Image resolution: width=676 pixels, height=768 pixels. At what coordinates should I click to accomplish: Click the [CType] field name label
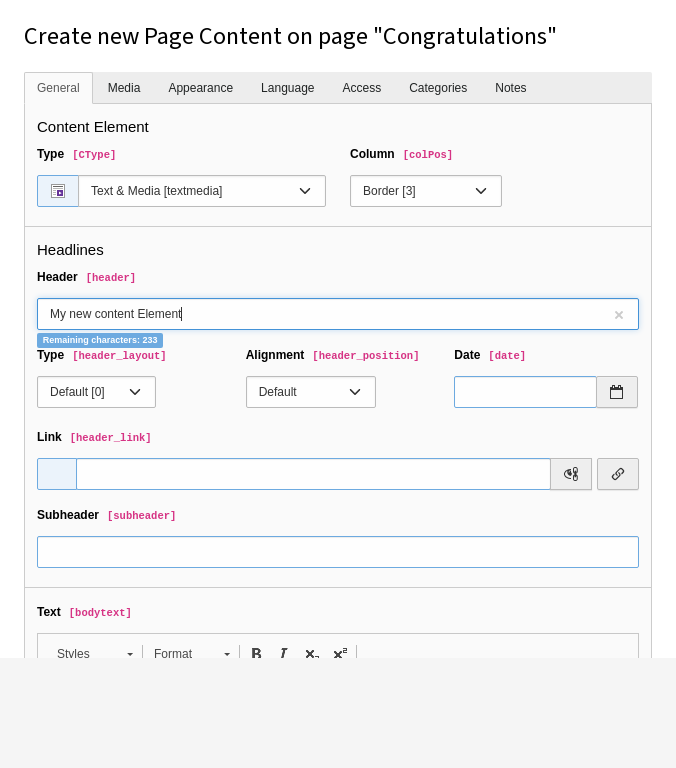[x=94, y=155]
